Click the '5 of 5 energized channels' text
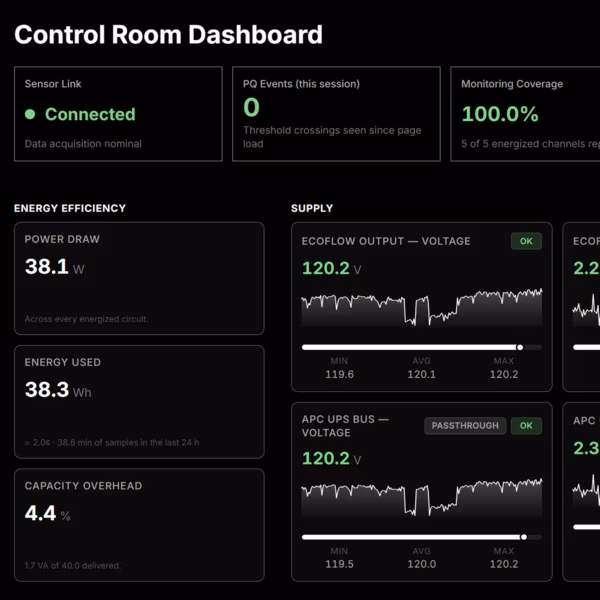The image size is (600, 600). point(530,144)
